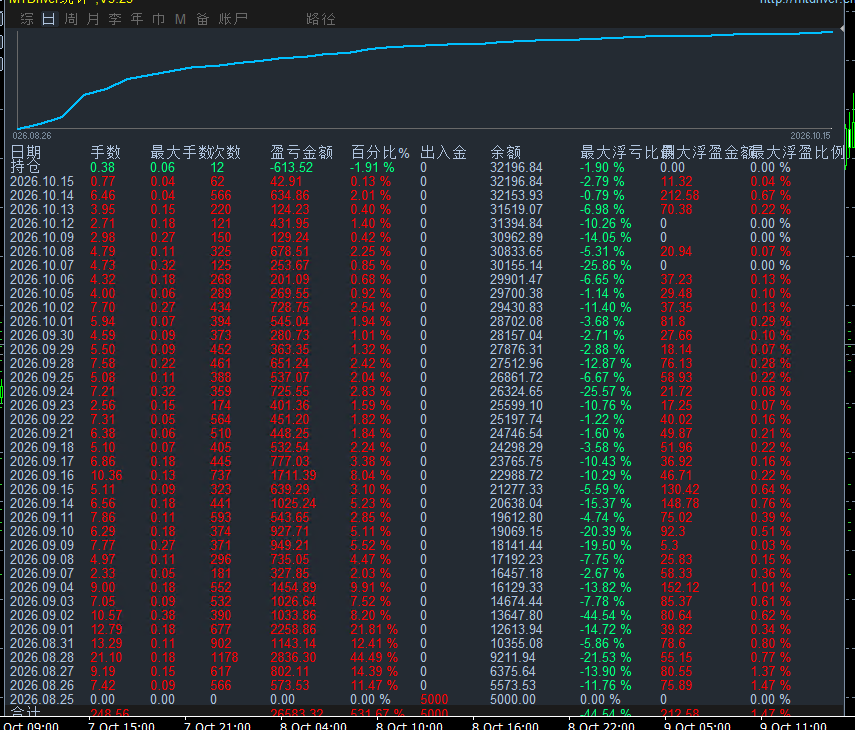This screenshot has width=855, height=730.
Task: Open the 路径 path tab
Action: [x=321, y=20]
